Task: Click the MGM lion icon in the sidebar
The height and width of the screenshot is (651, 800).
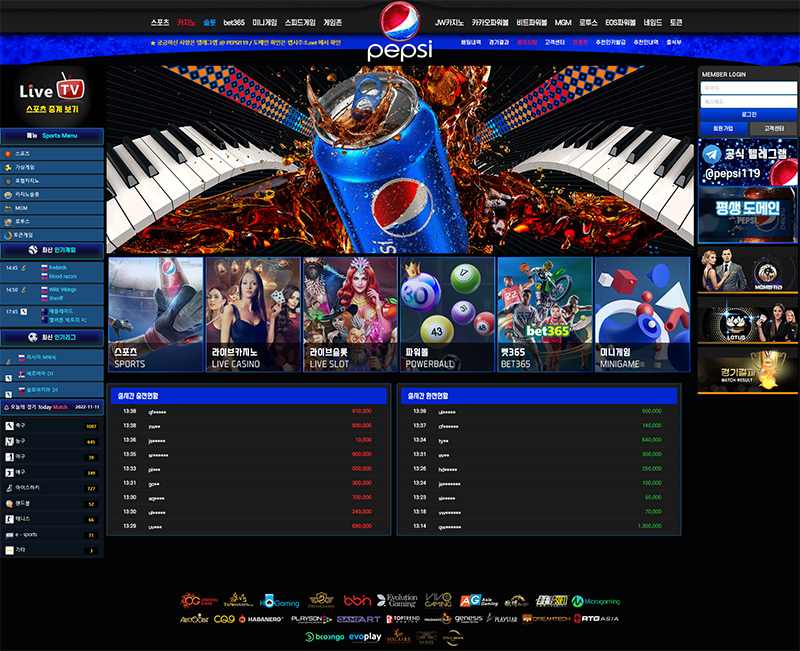Action: [x=8, y=208]
